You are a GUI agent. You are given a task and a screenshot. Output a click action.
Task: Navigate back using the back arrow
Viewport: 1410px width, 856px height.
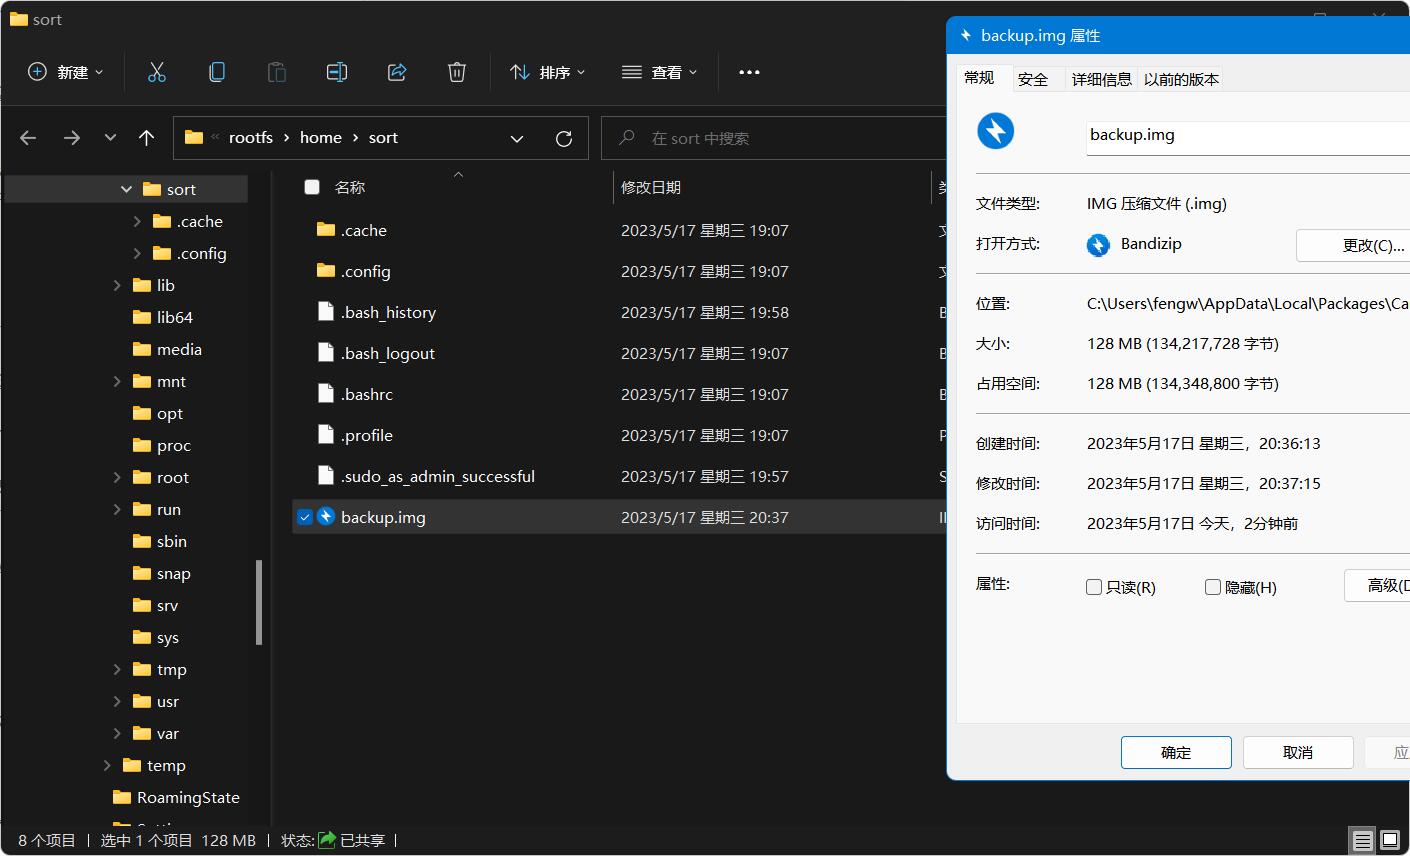[28, 138]
